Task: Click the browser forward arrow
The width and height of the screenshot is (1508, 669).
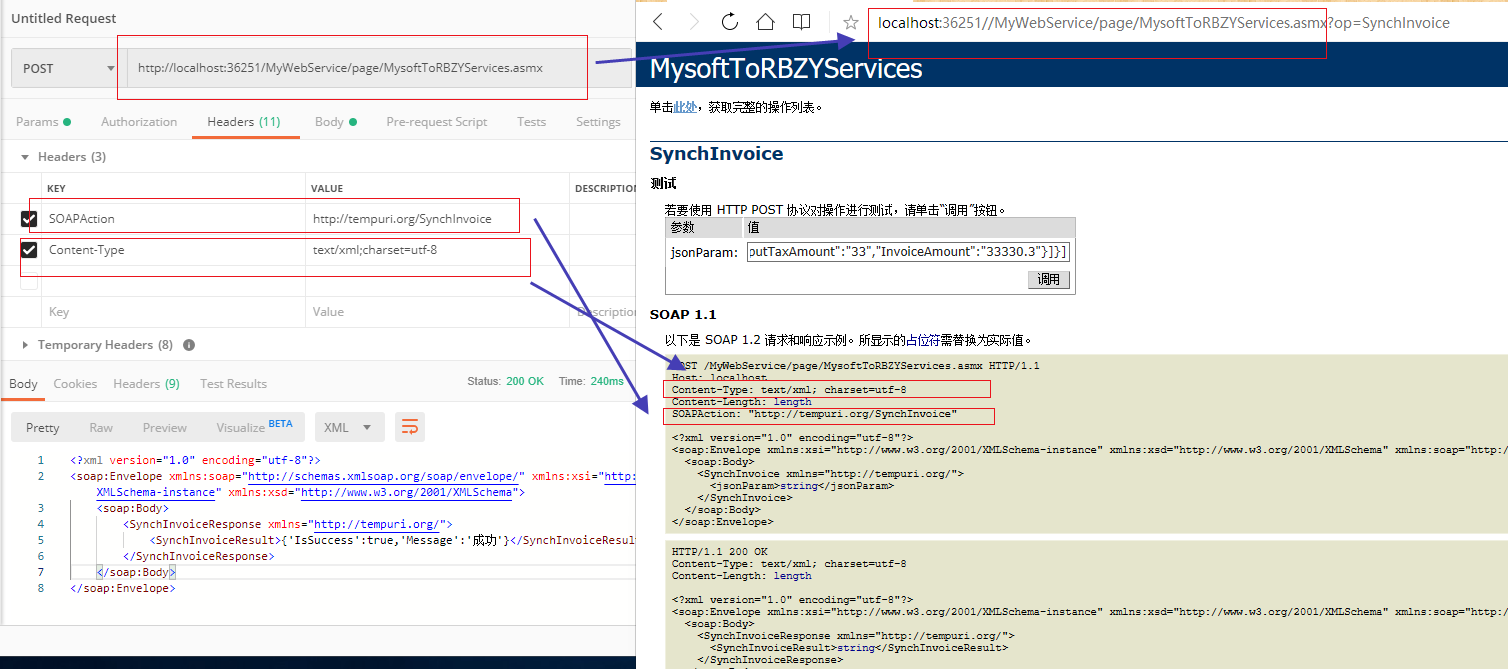Action: tap(694, 22)
